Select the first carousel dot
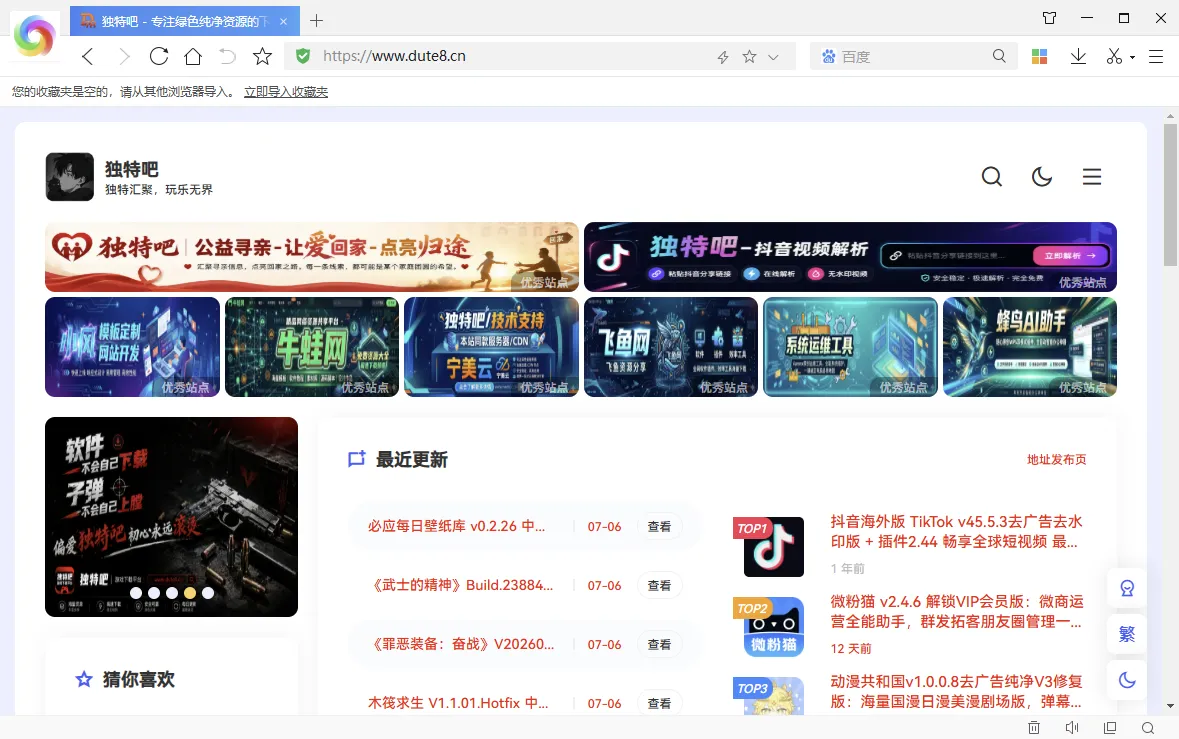The width and height of the screenshot is (1179, 739). tap(136, 593)
